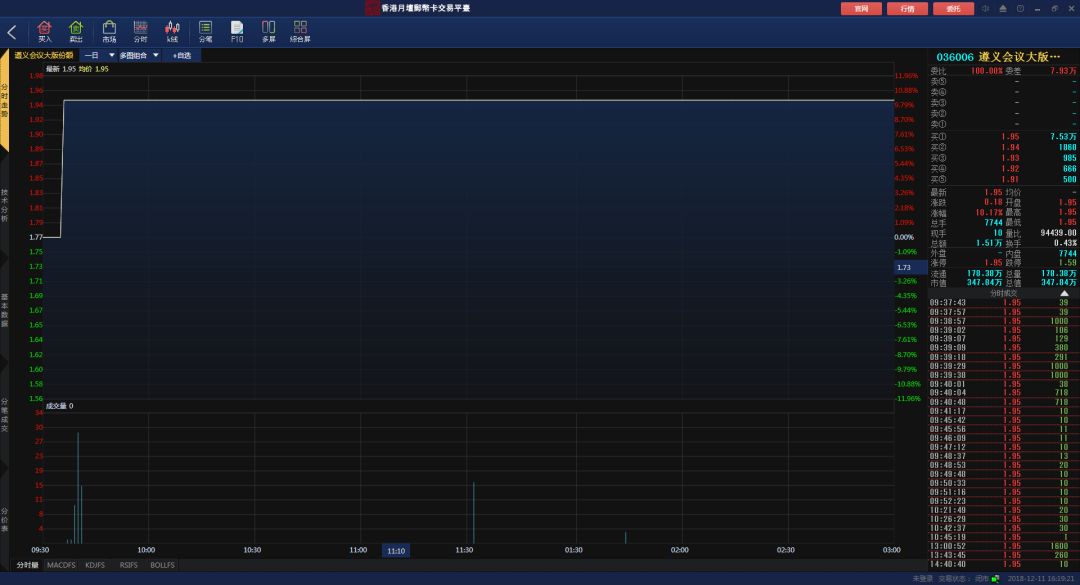Click the eject-shaped icon in title bar
Image resolution: width=1080 pixels, height=585 pixels.
coord(1003,8)
